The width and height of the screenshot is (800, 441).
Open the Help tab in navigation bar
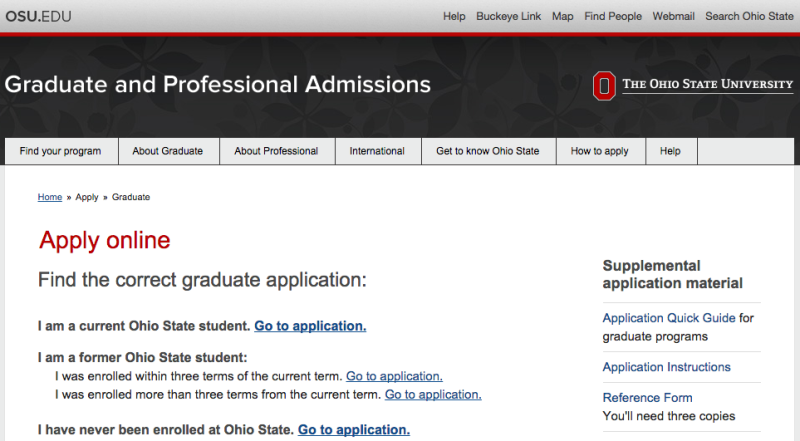[670, 151]
